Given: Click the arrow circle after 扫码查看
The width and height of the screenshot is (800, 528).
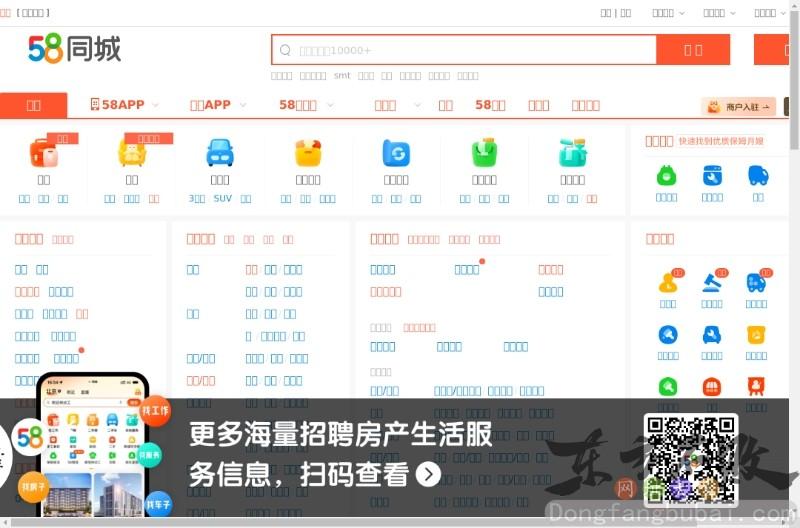Looking at the screenshot, I should [428, 474].
